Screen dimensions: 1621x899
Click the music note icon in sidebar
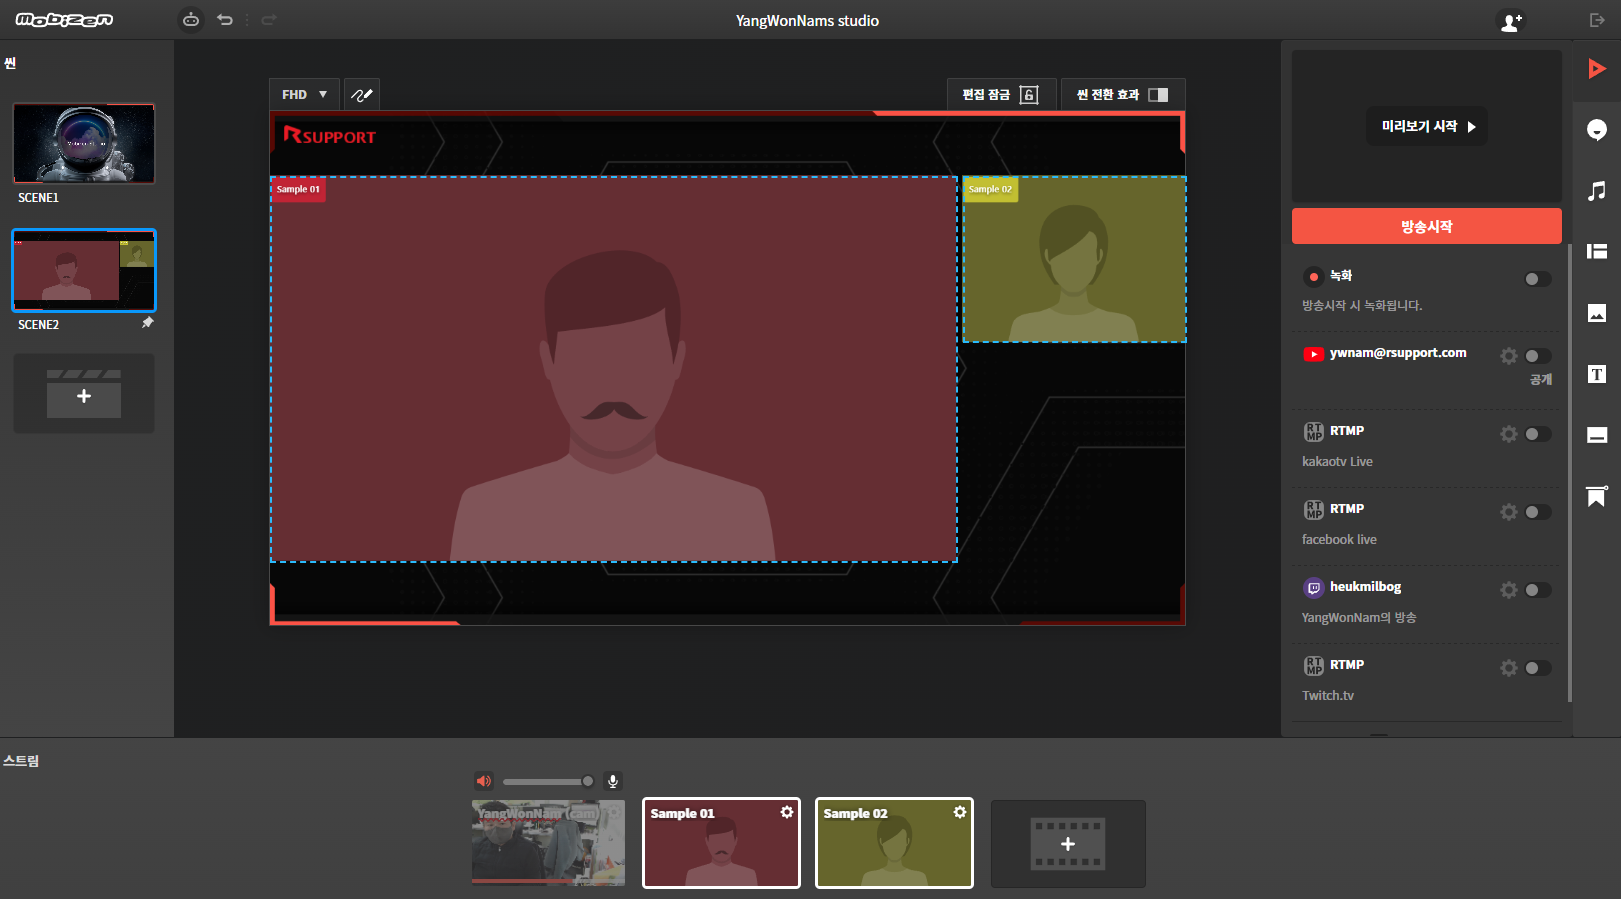point(1597,191)
